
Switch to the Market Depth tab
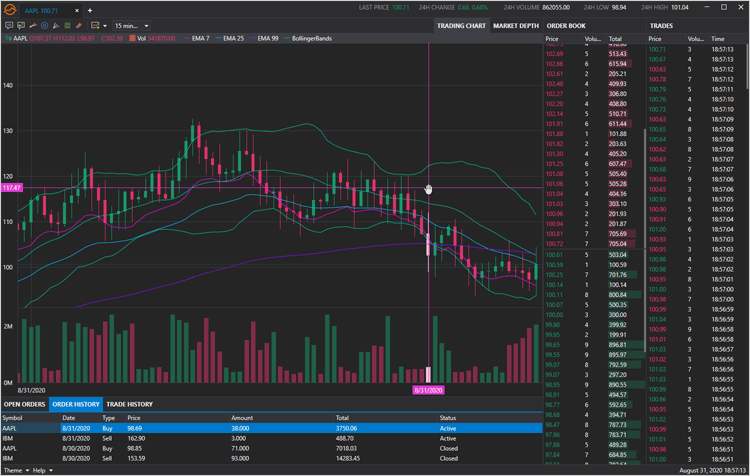coord(516,25)
